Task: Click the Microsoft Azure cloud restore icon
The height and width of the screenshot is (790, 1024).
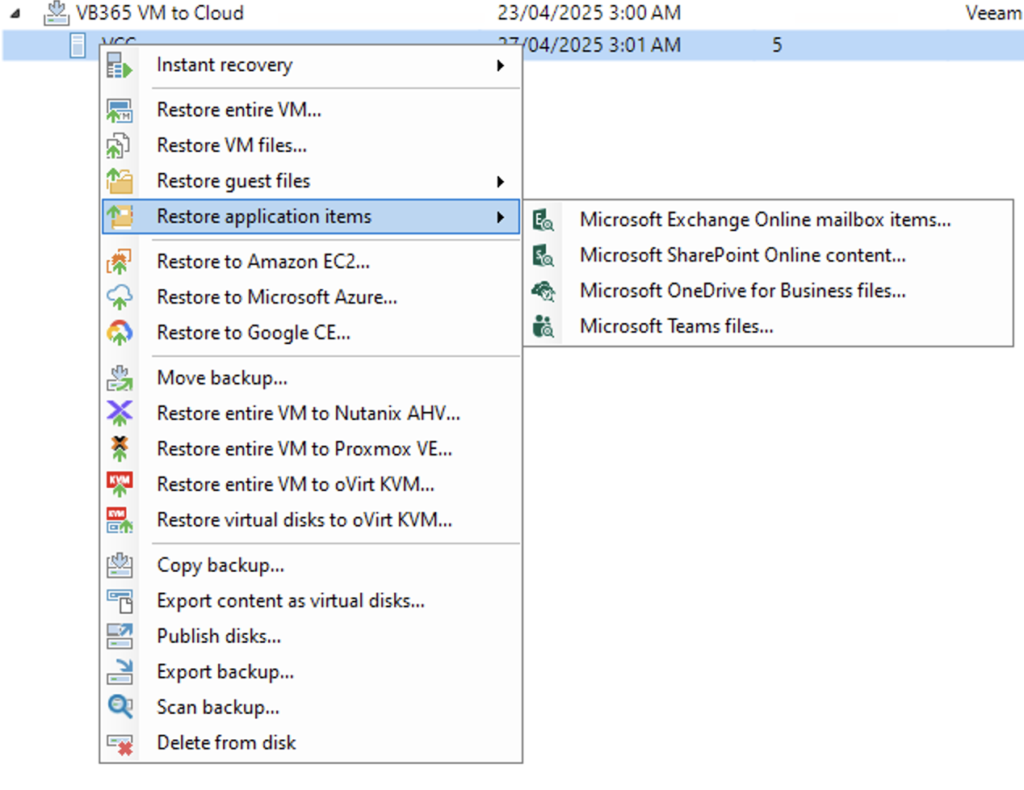Action: (120, 297)
